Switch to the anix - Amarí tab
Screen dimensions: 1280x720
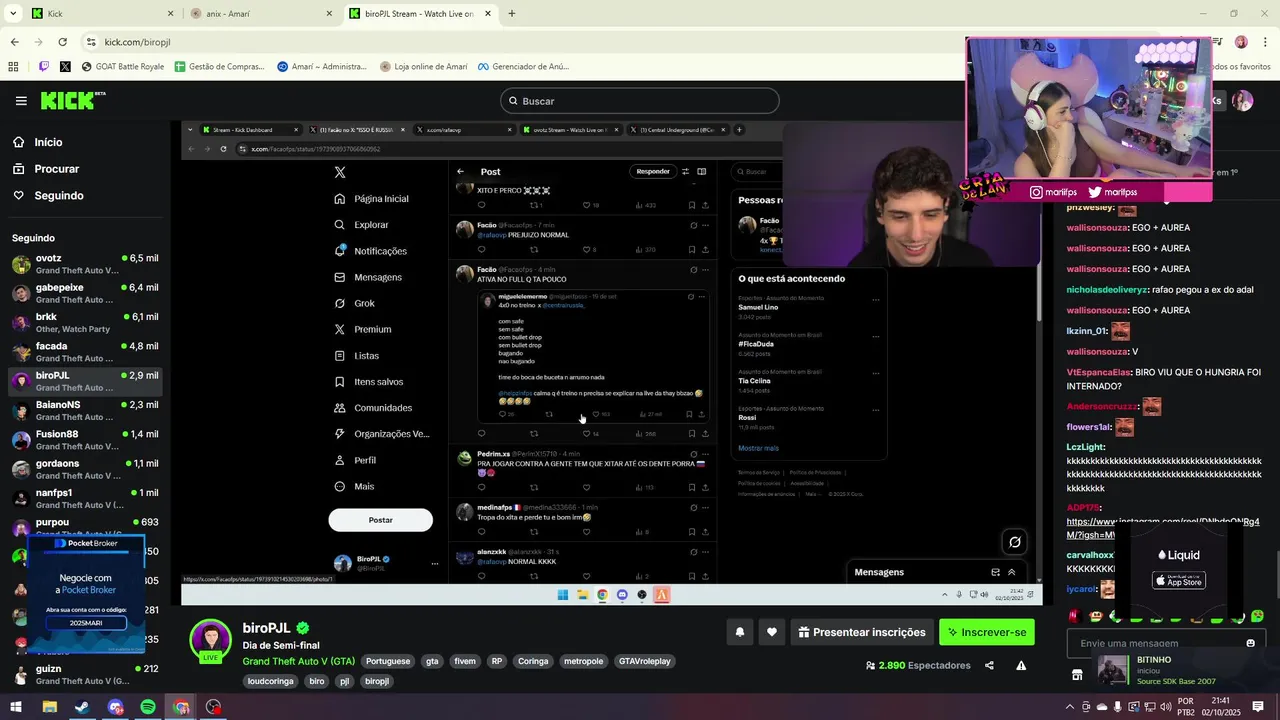coord(260,14)
